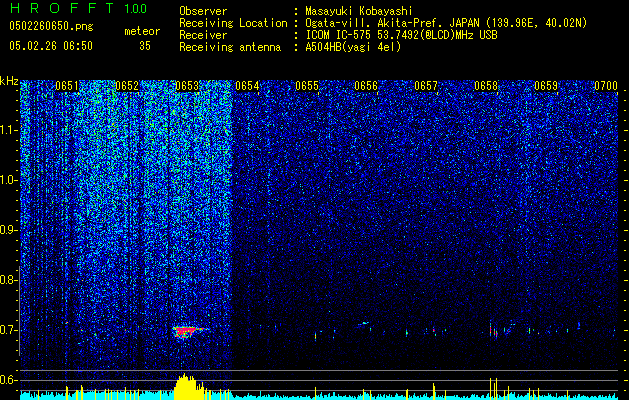Click the 0653 time marker
Viewport: 629px width, 400px height.
[x=187, y=86]
